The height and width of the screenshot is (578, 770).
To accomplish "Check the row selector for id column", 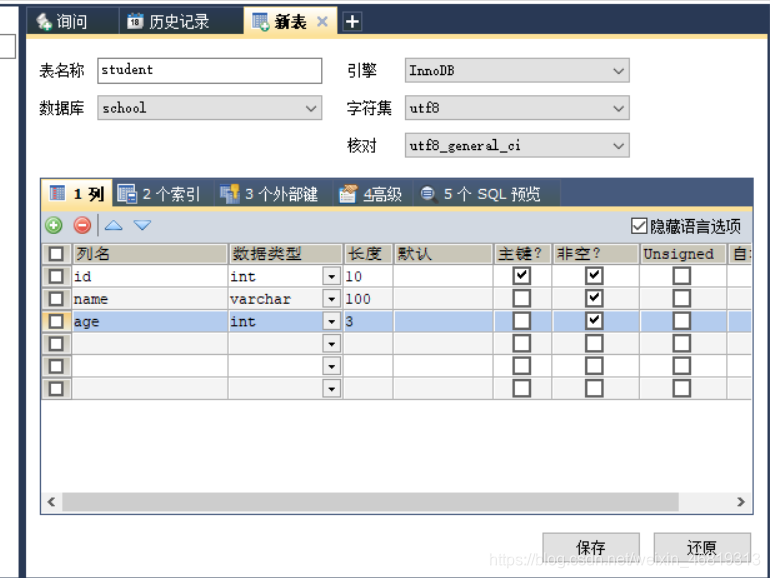I will (x=56, y=276).
